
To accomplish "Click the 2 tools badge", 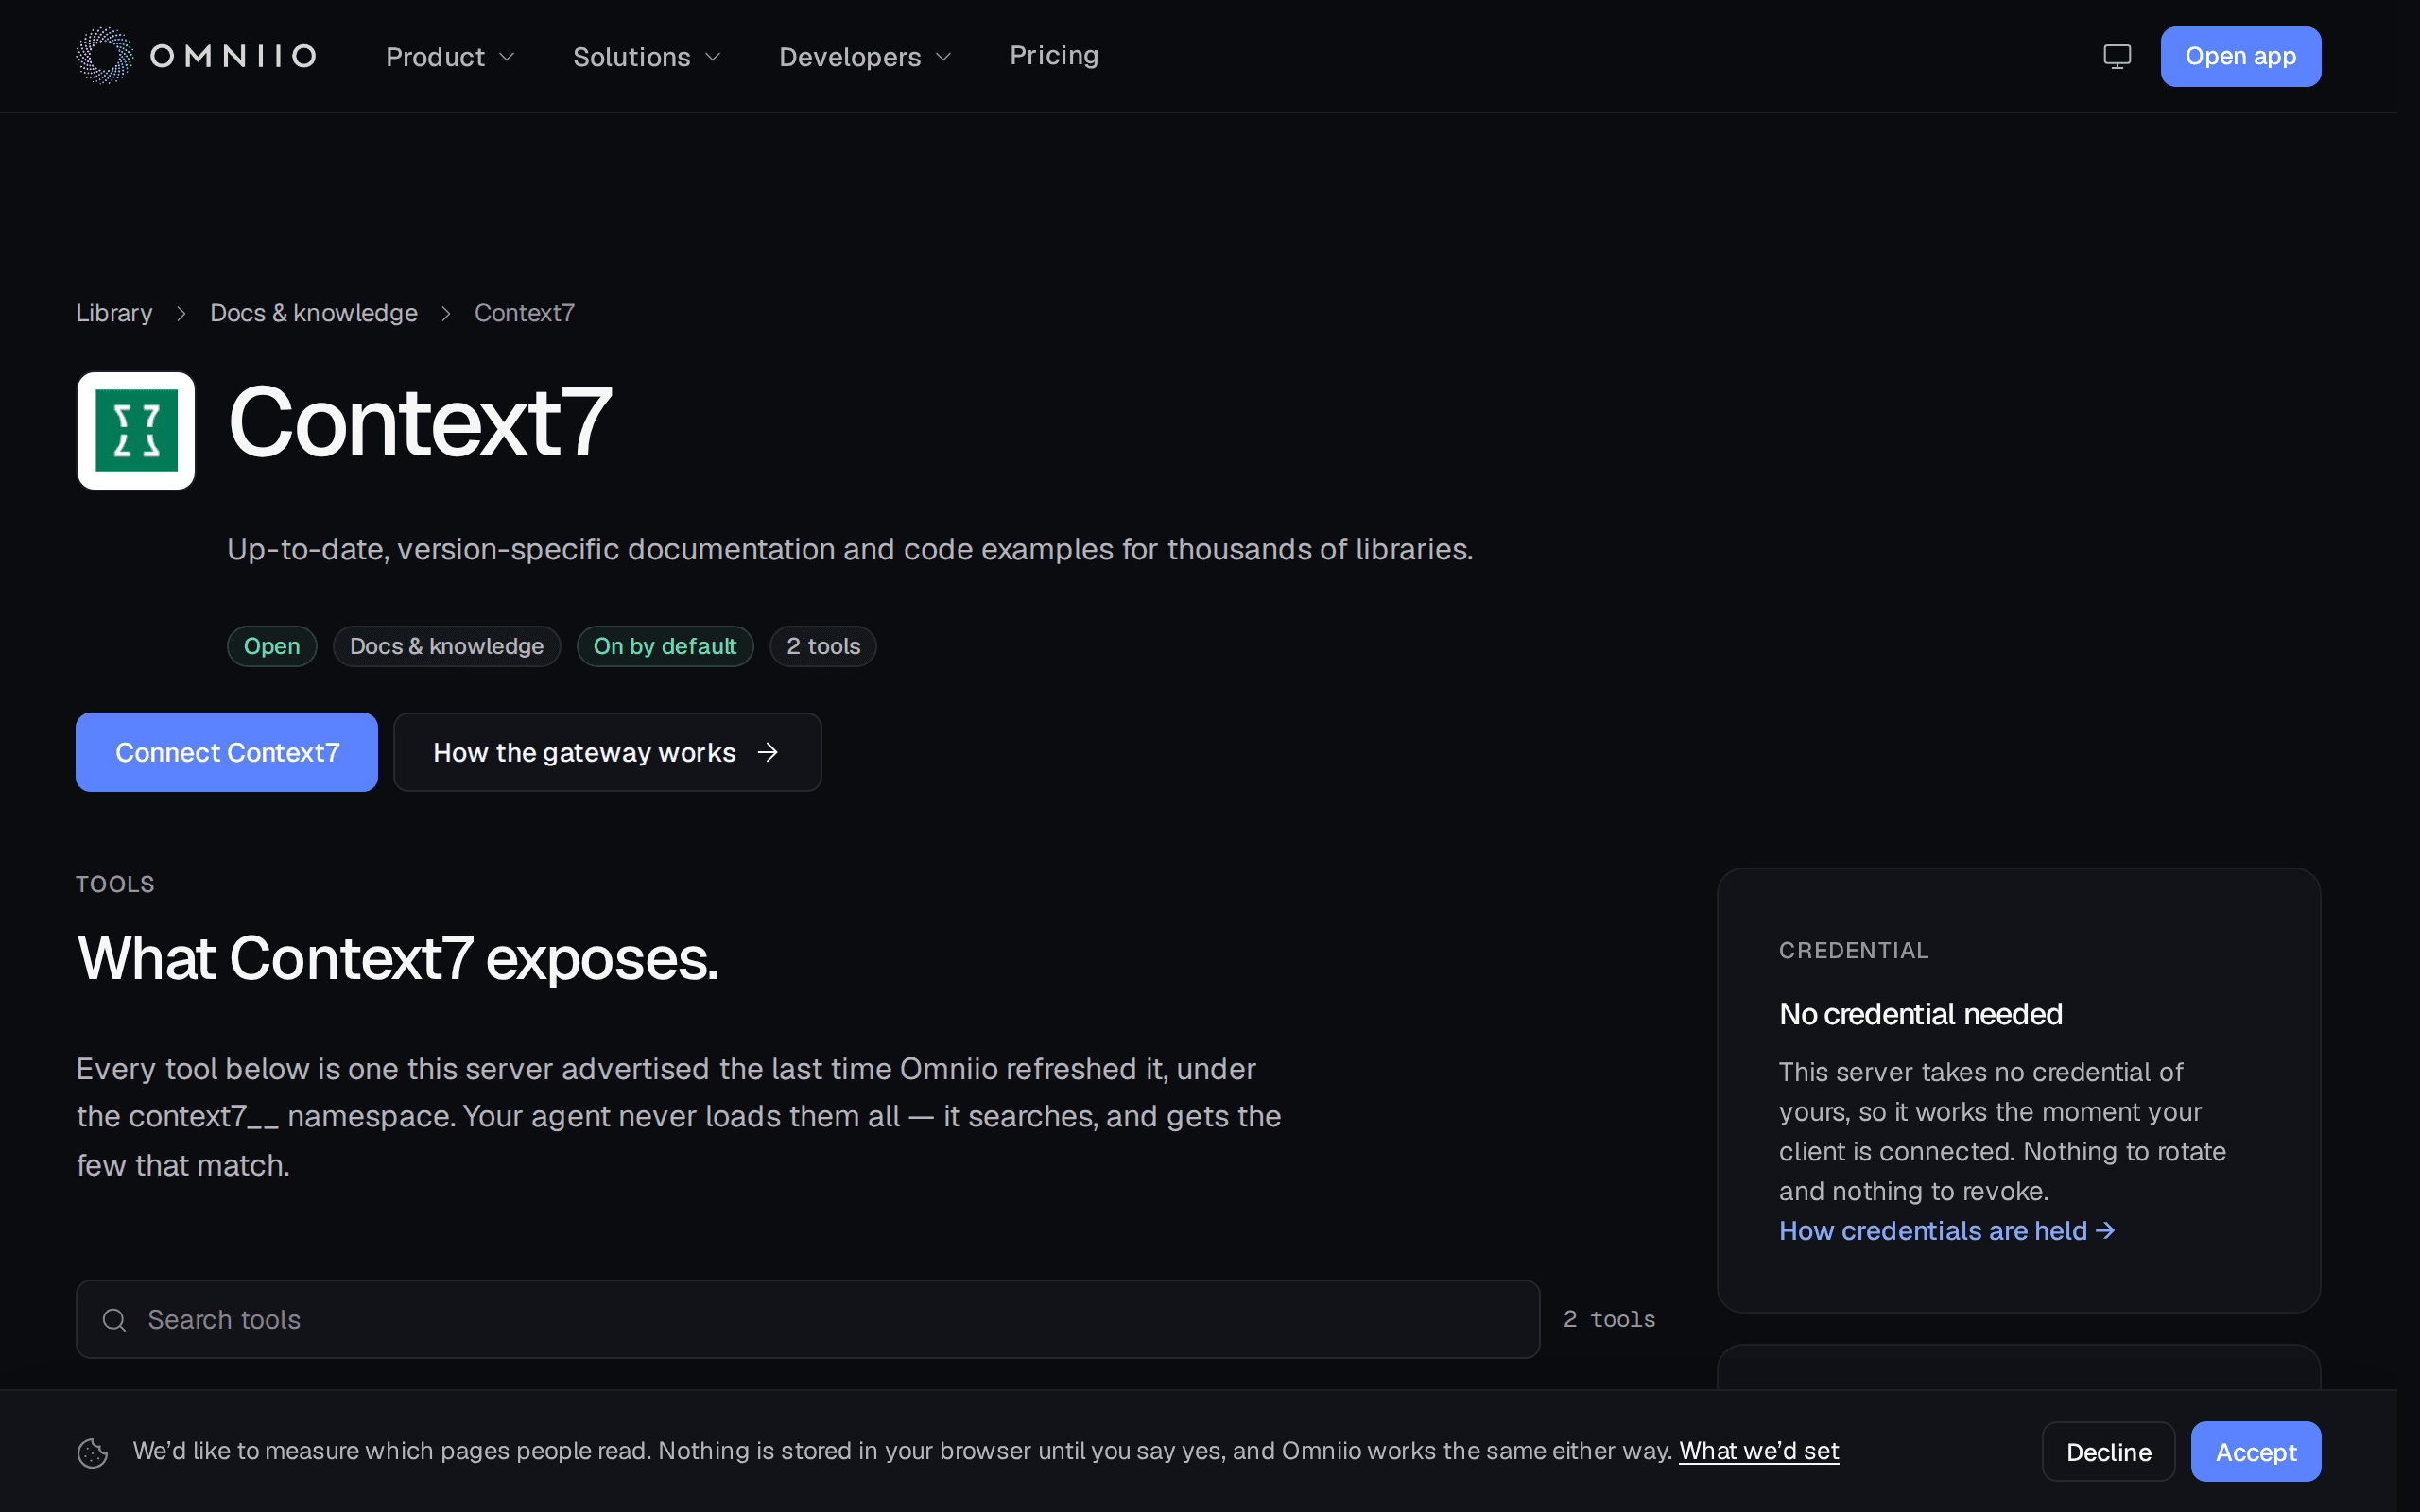I will click(823, 646).
